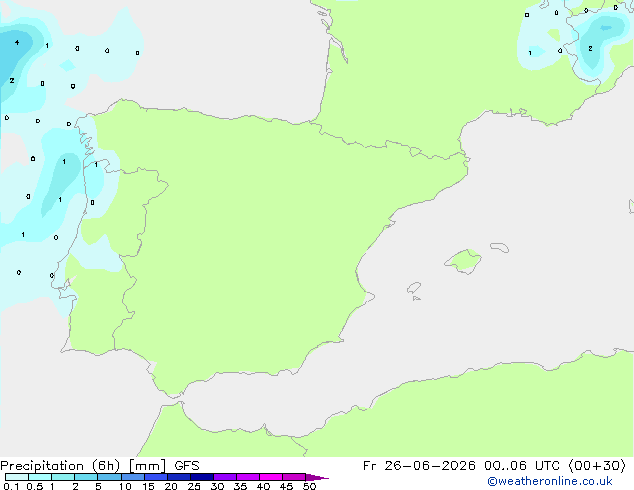Click Ibiza island outline on the map

414,288
